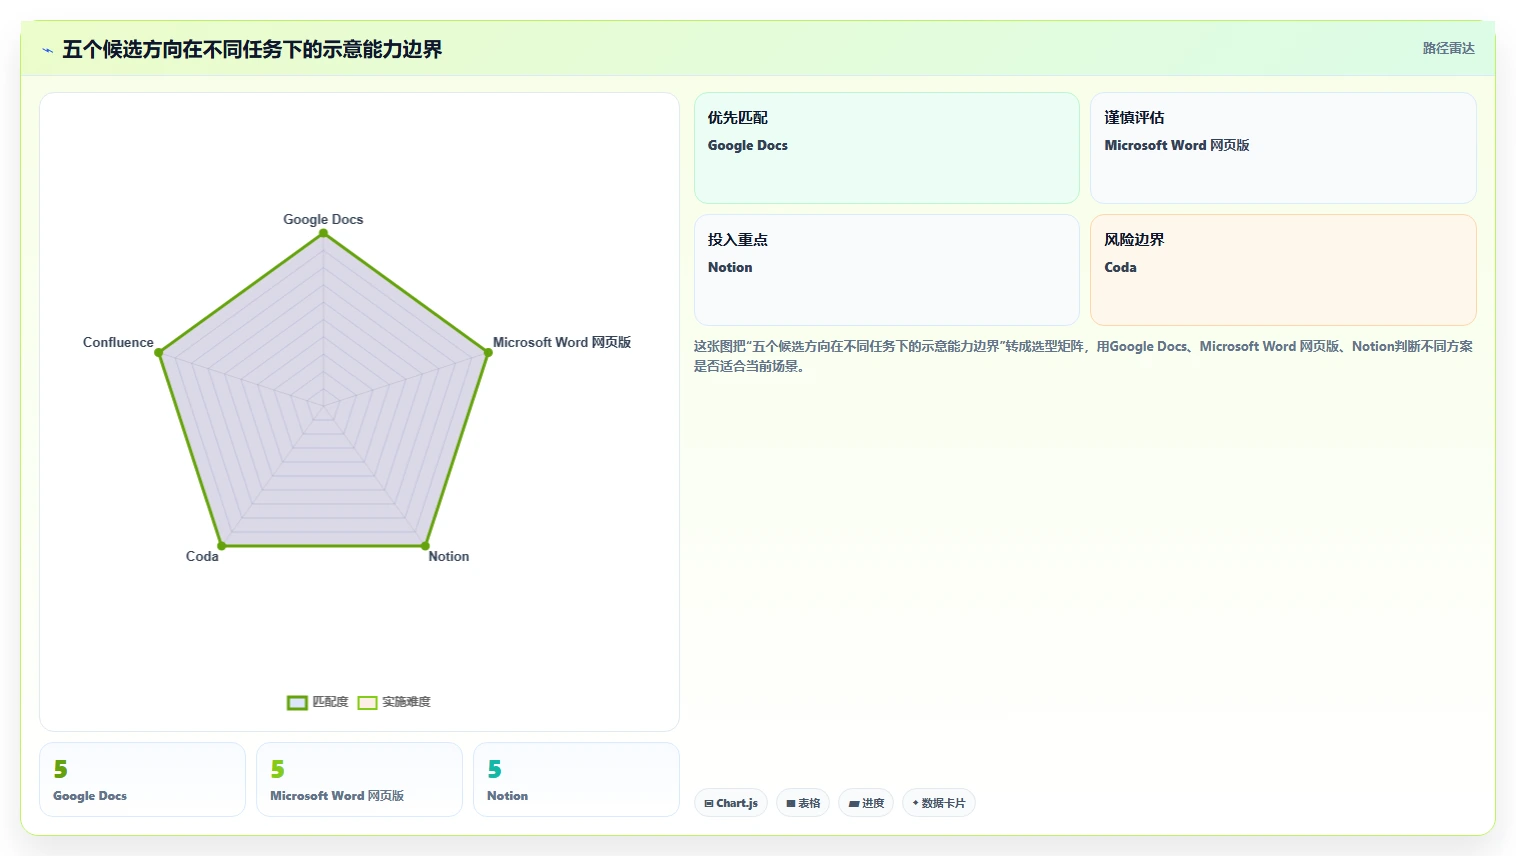Click the 表格 tag chip
Image resolution: width=1516 pixels, height=856 pixels.
point(803,803)
